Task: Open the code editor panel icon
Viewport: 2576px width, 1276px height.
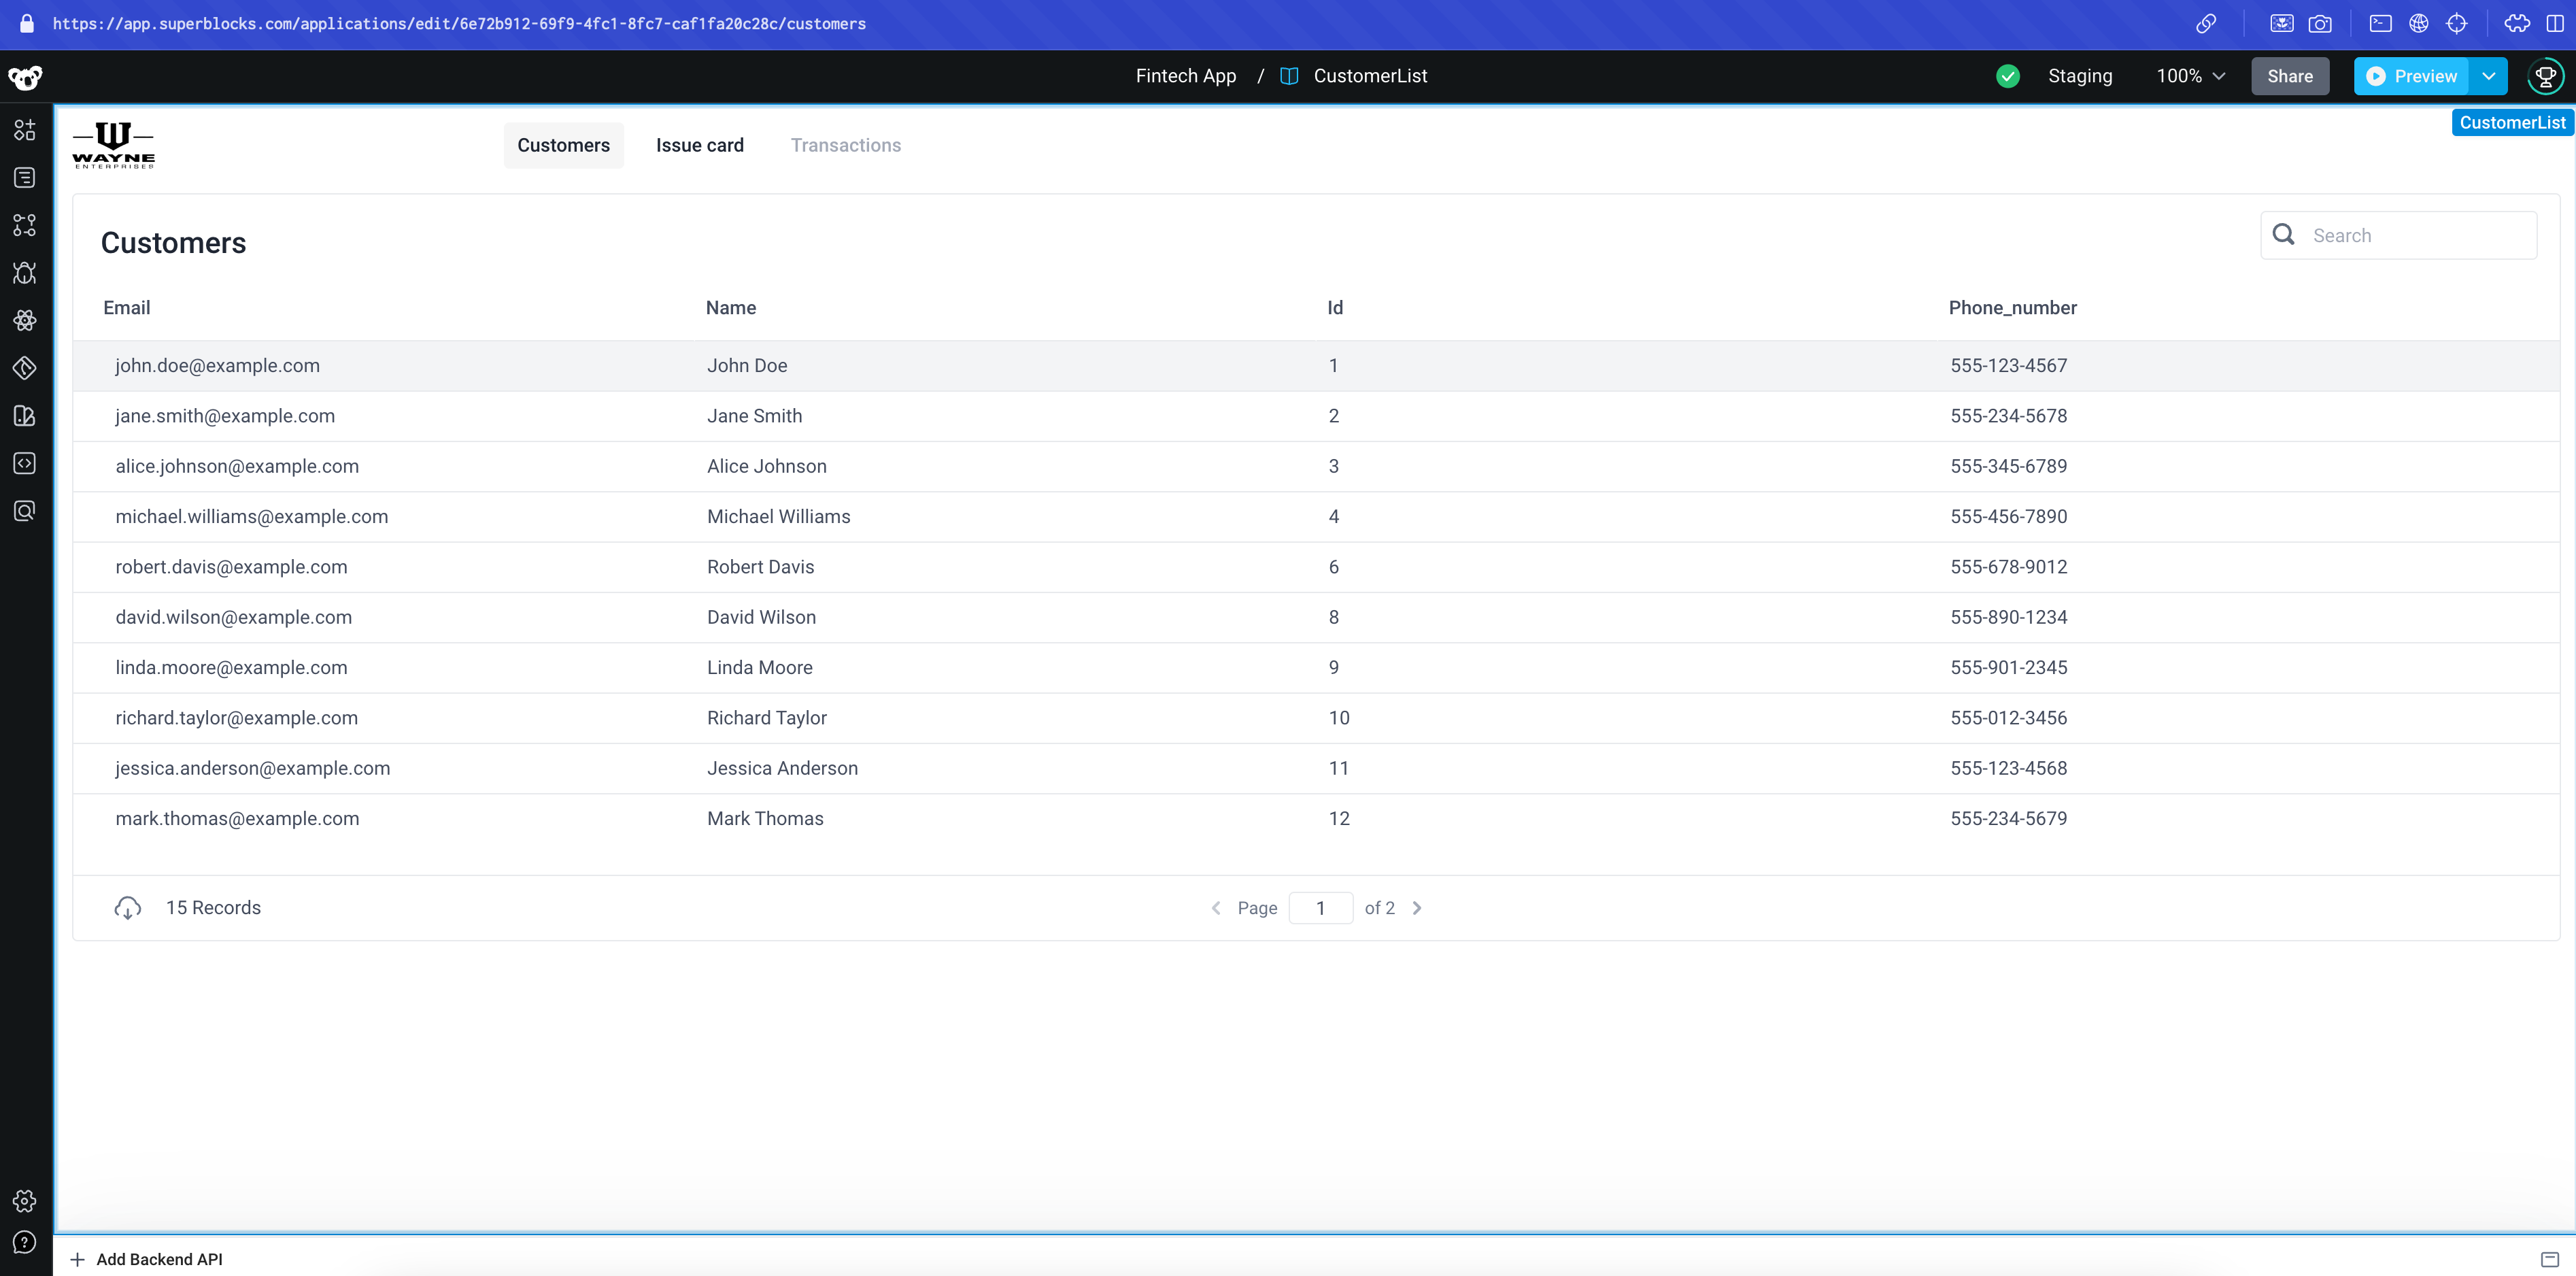Action: pos(24,462)
